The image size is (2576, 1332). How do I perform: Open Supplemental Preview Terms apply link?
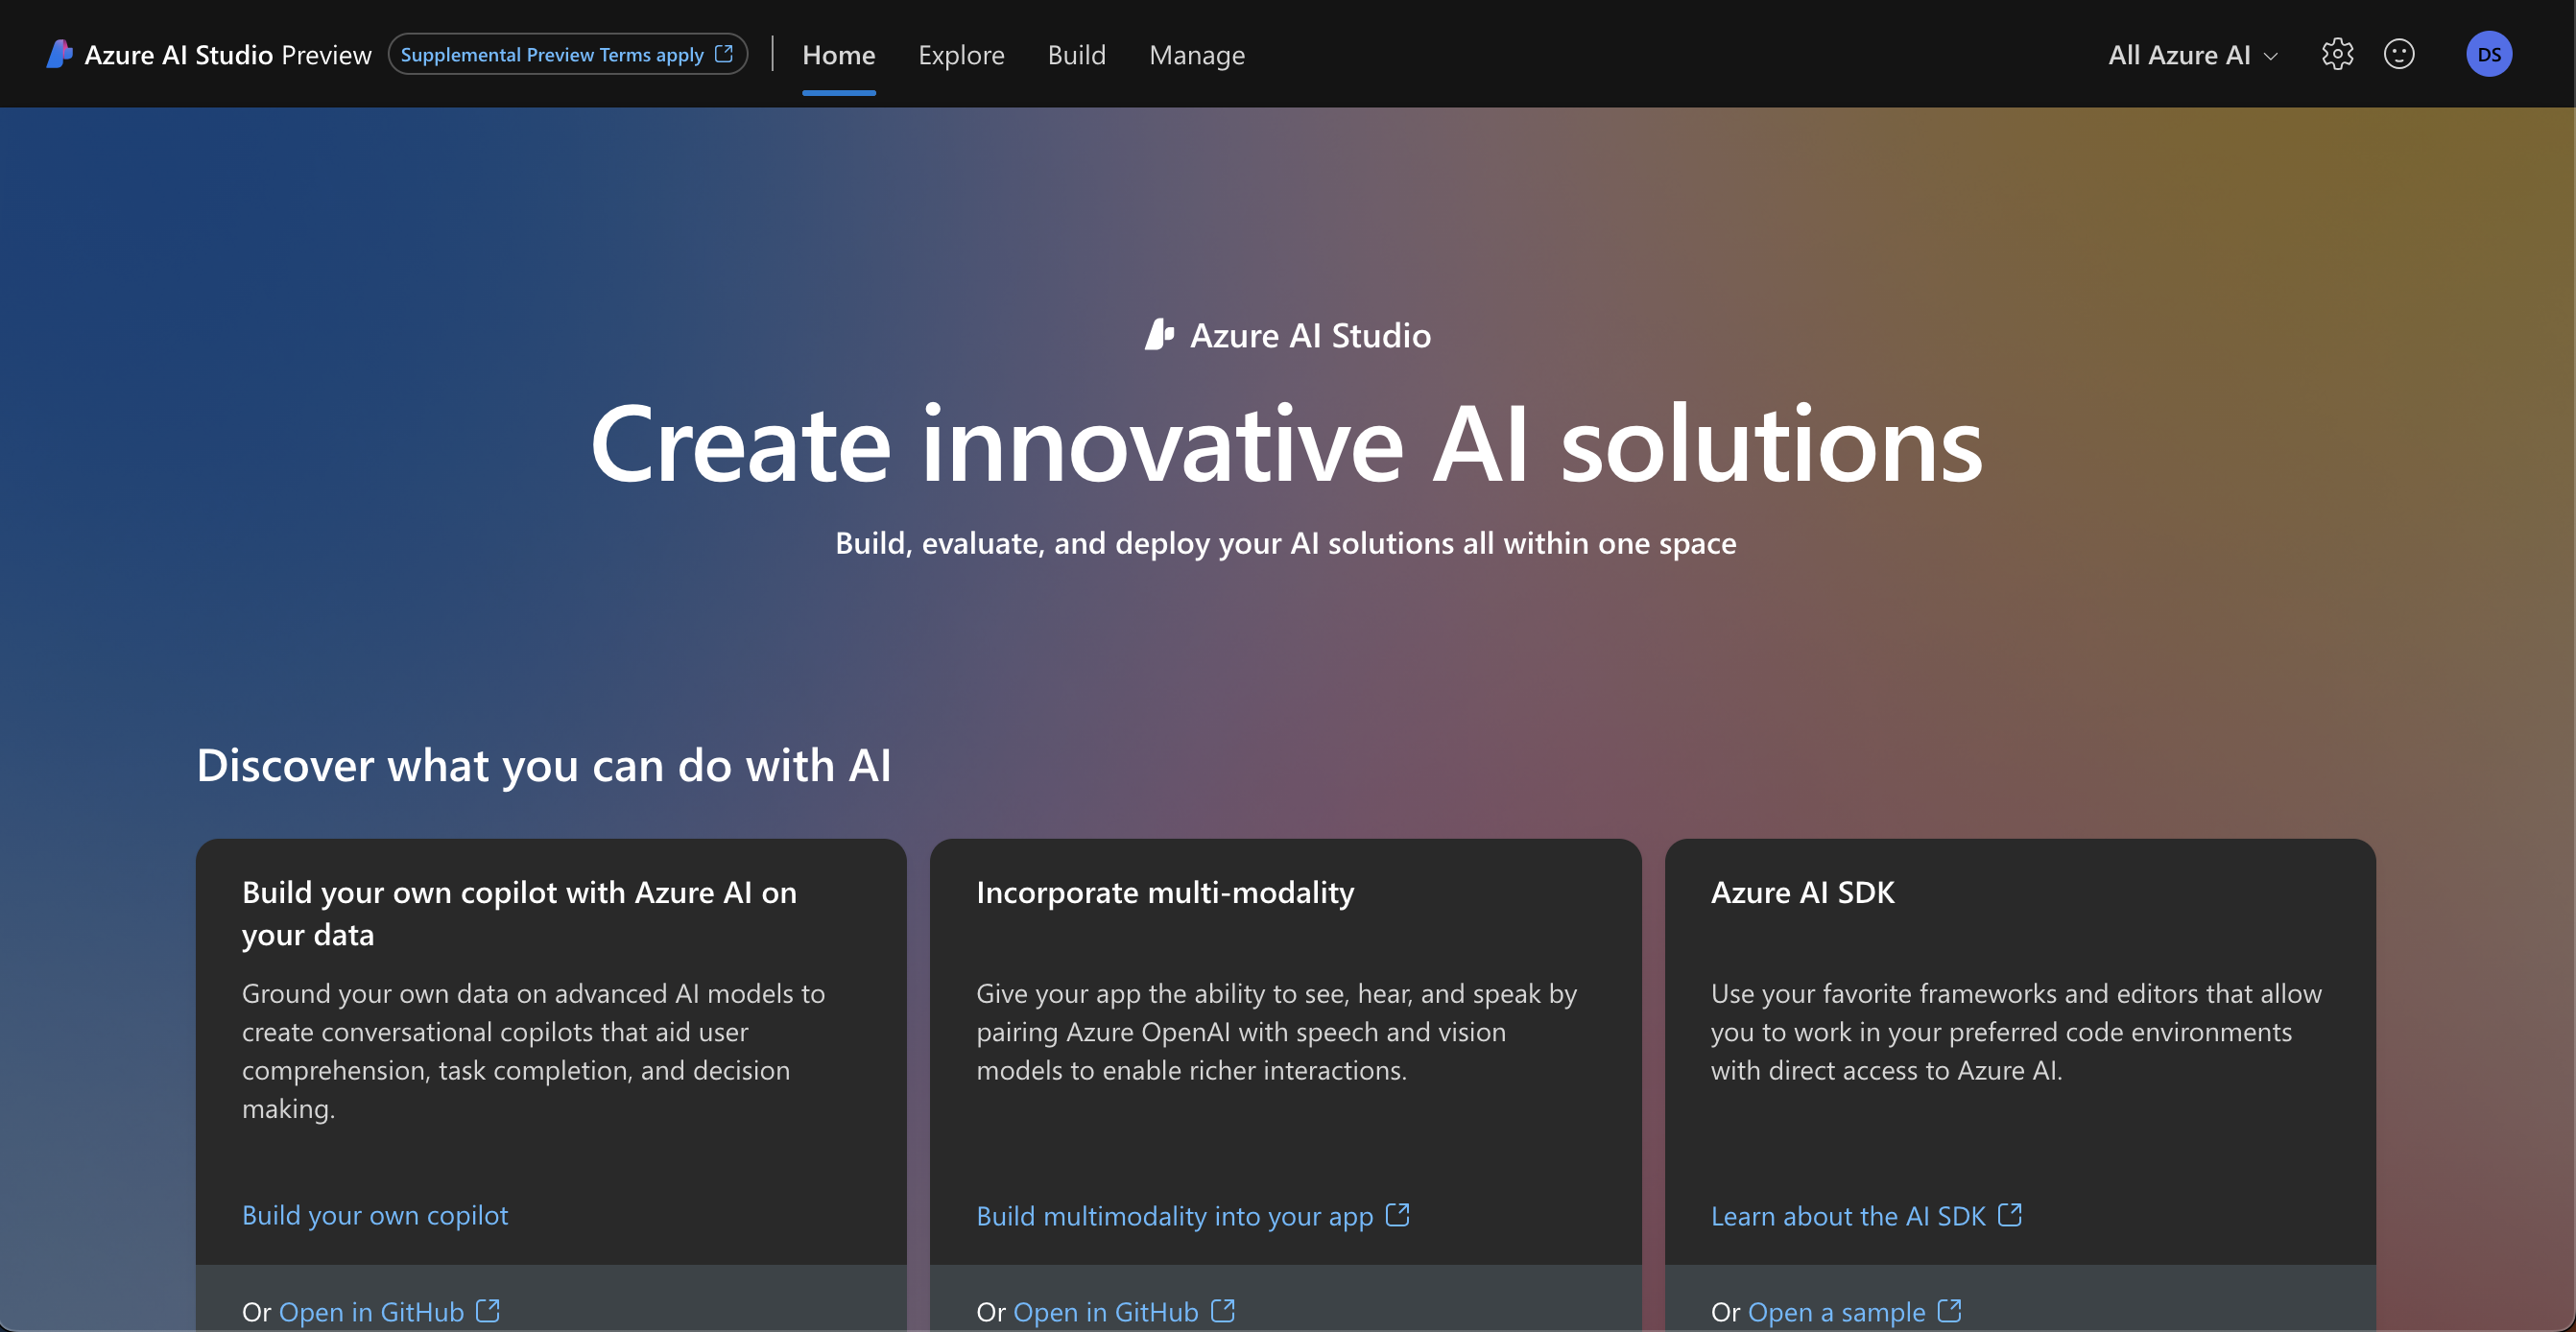[552, 55]
